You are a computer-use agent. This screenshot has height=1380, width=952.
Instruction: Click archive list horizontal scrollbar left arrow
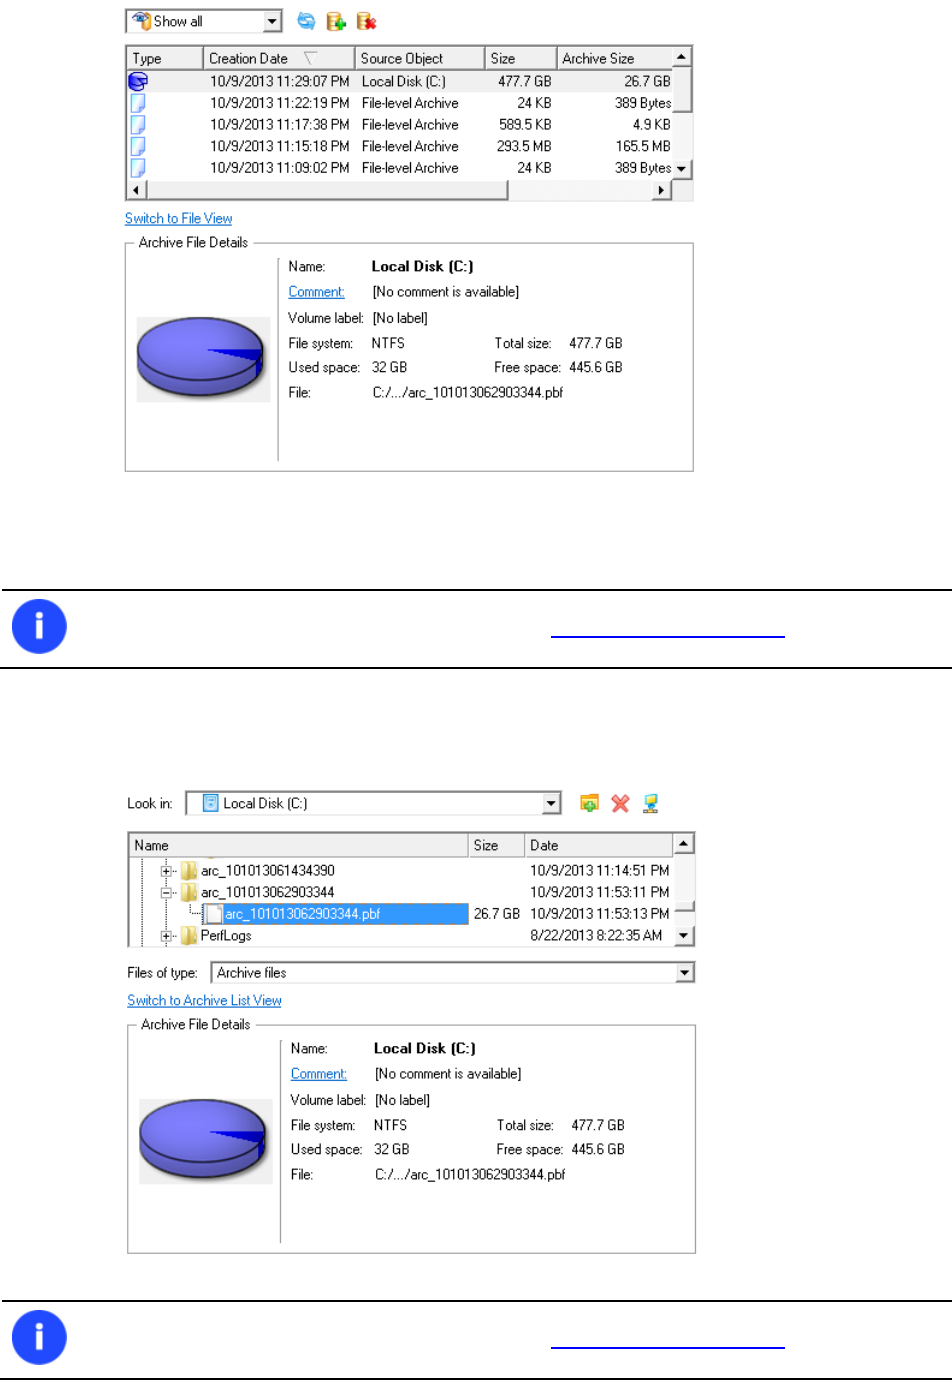point(137,190)
